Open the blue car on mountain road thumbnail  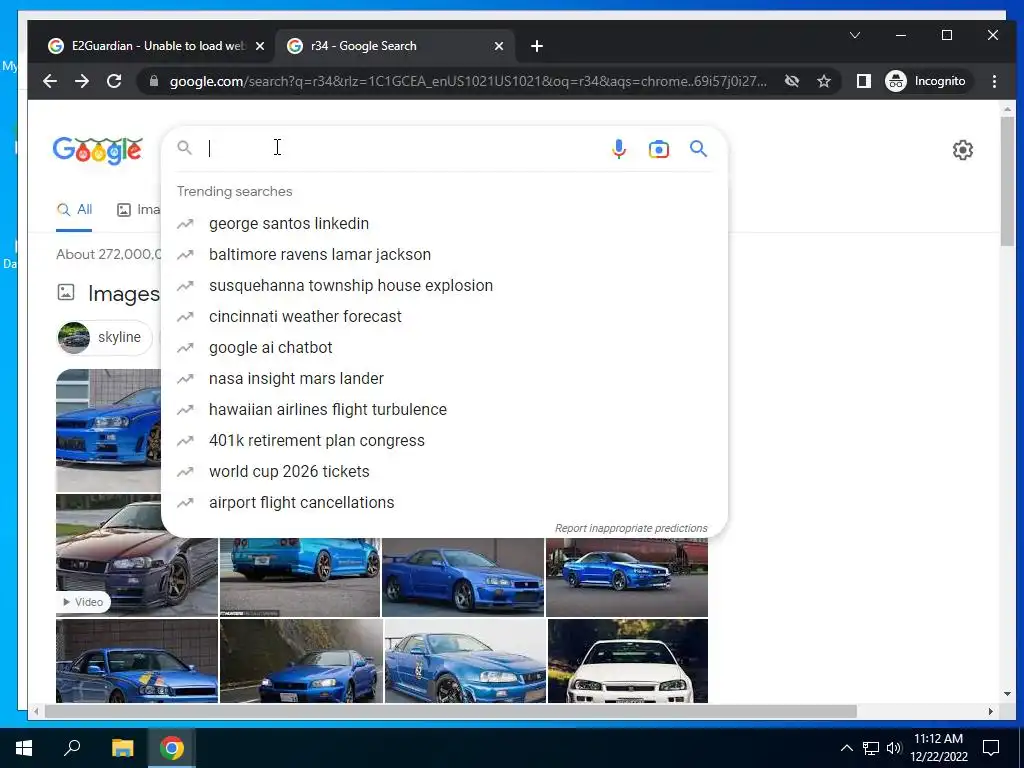(x=301, y=661)
